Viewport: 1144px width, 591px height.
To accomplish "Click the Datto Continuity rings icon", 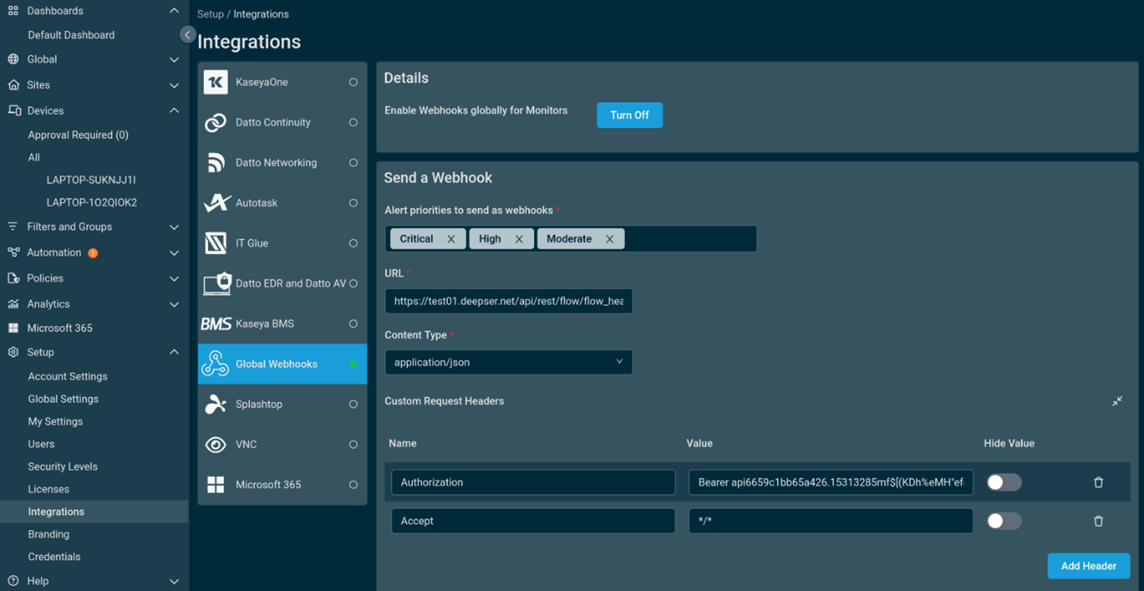I will click(x=215, y=123).
